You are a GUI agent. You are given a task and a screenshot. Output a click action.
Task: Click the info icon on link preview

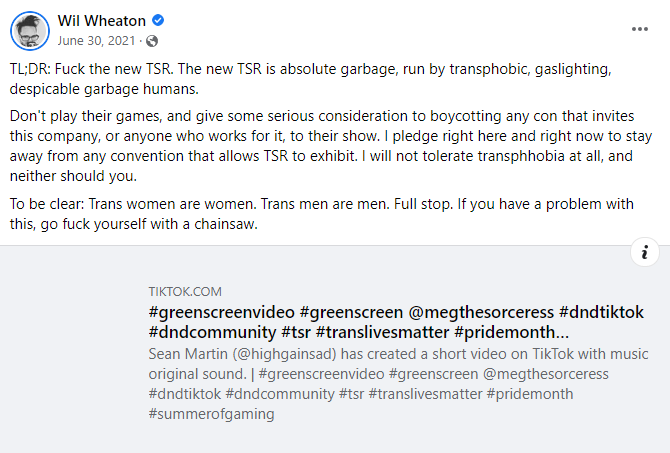(646, 252)
